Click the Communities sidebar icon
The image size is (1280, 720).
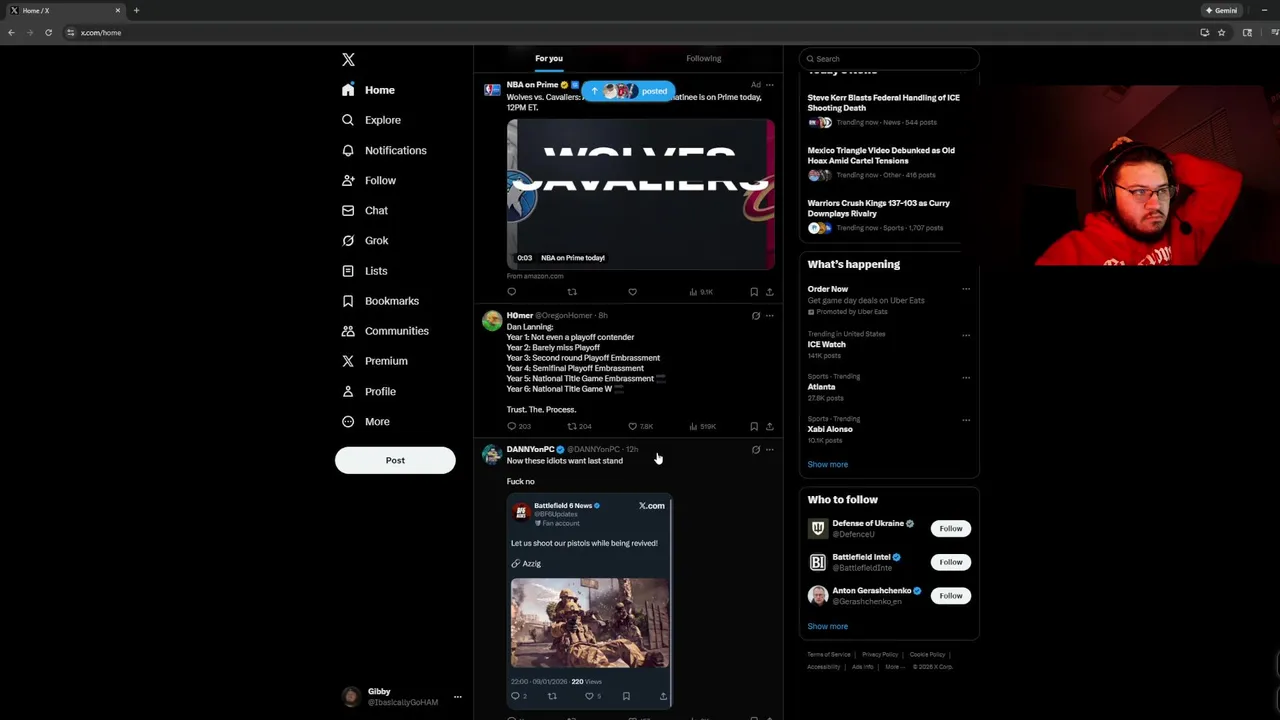(348, 331)
